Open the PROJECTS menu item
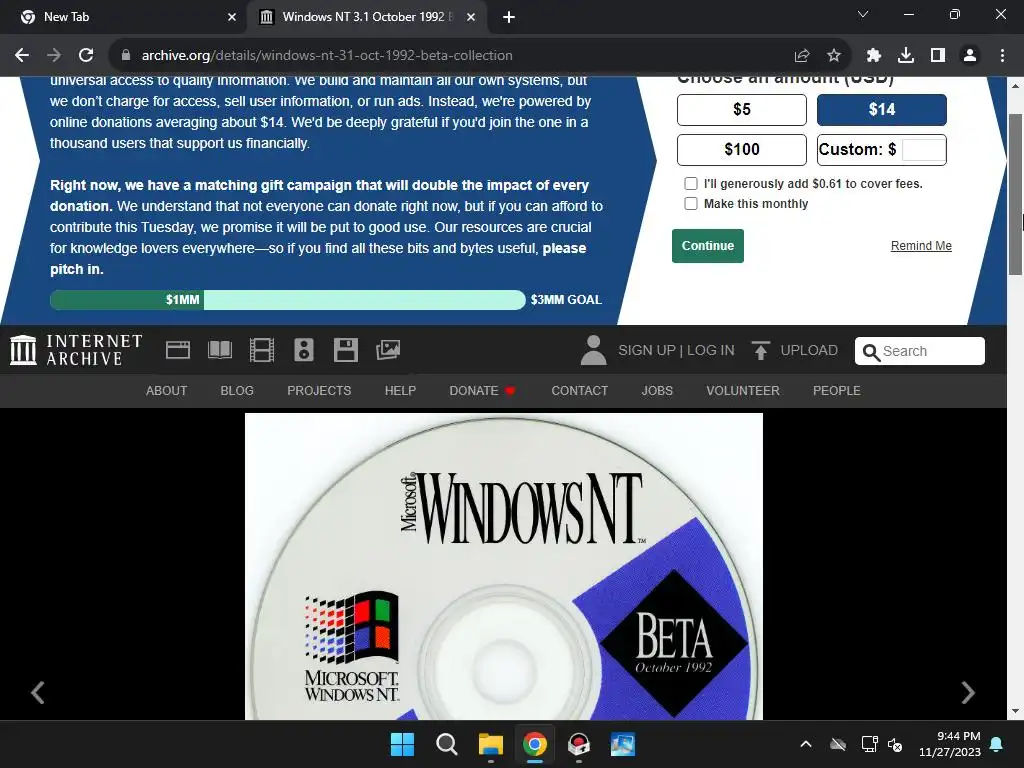Image resolution: width=1024 pixels, height=768 pixels. (319, 391)
